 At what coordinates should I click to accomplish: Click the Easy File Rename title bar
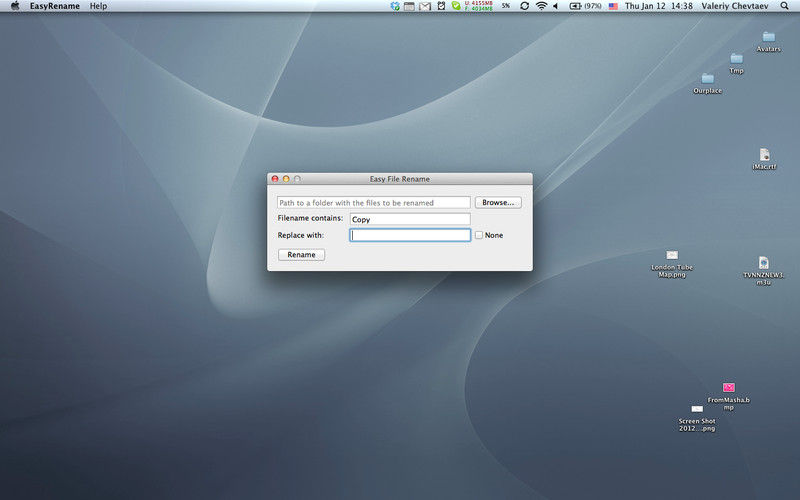click(x=399, y=179)
